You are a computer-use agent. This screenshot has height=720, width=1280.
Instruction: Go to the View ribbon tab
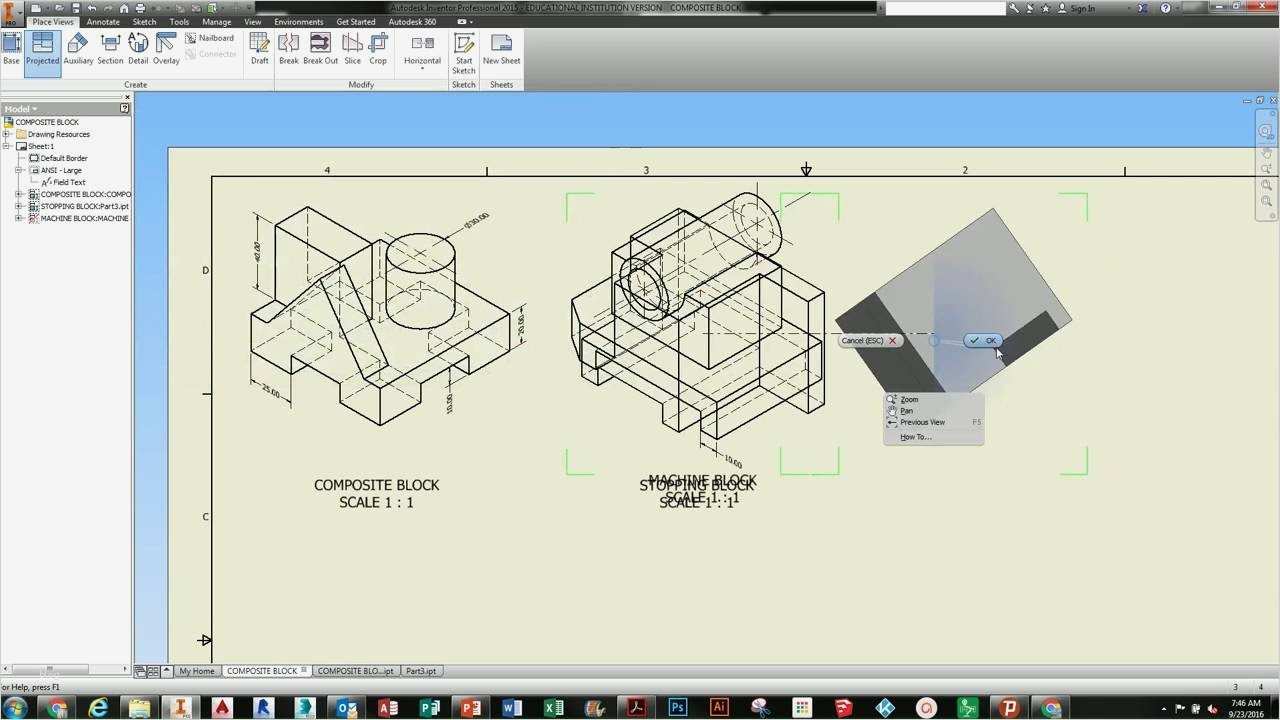(x=253, y=21)
